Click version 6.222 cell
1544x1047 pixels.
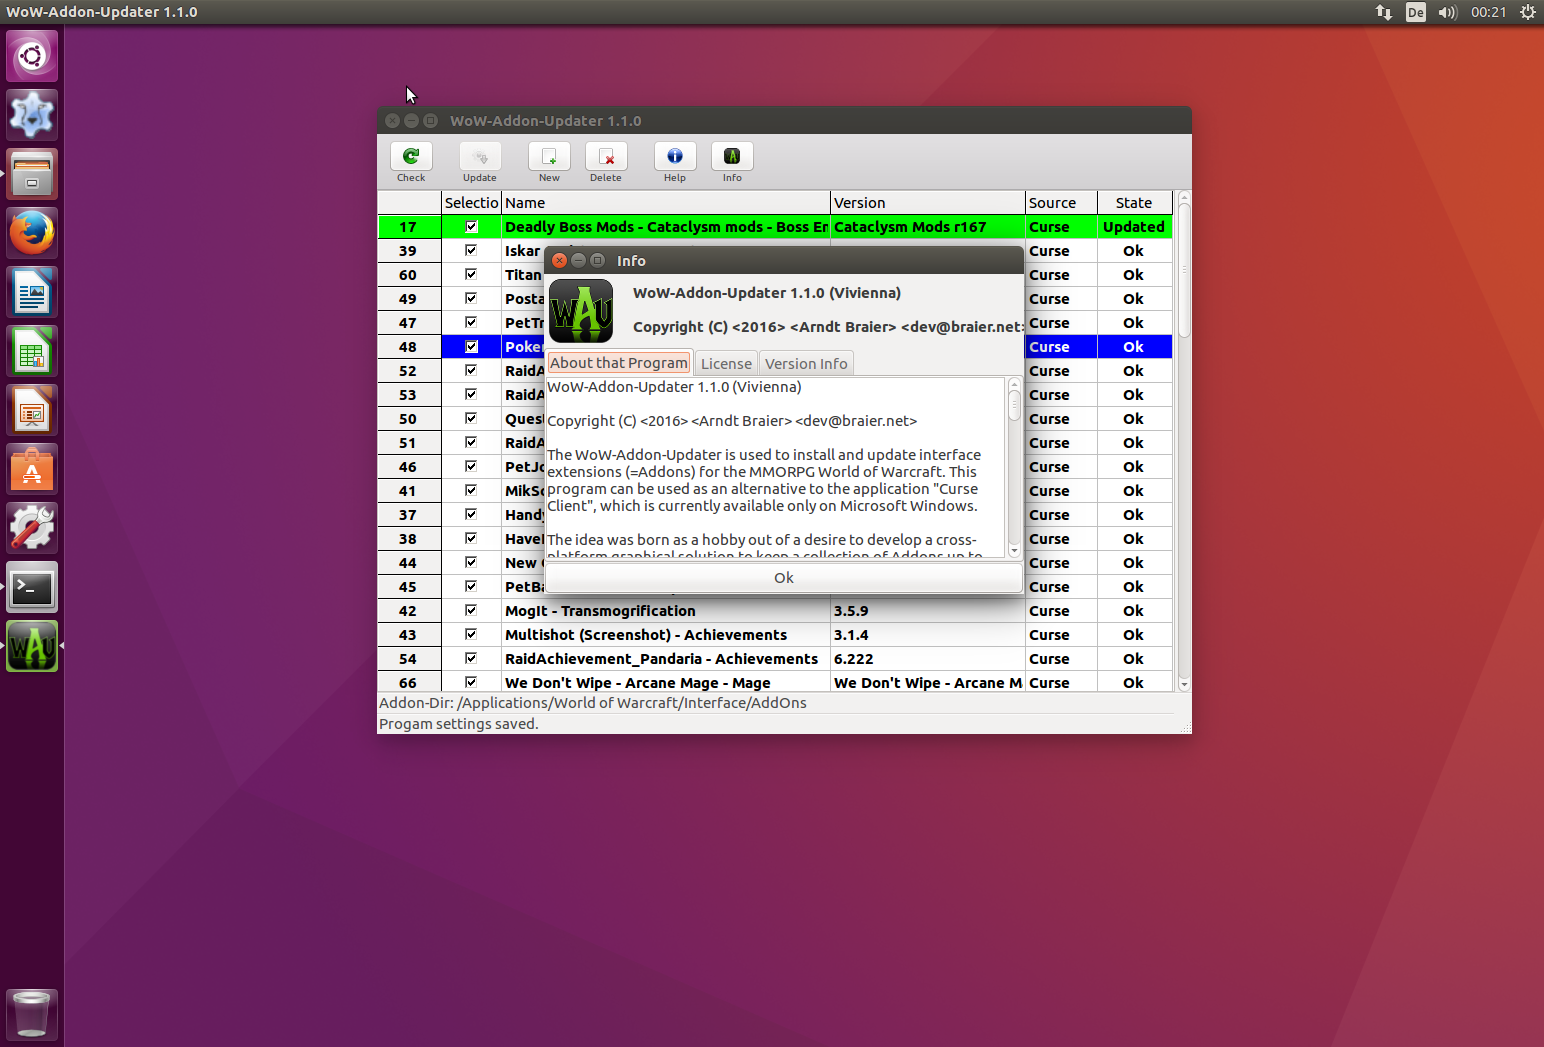point(928,659)
